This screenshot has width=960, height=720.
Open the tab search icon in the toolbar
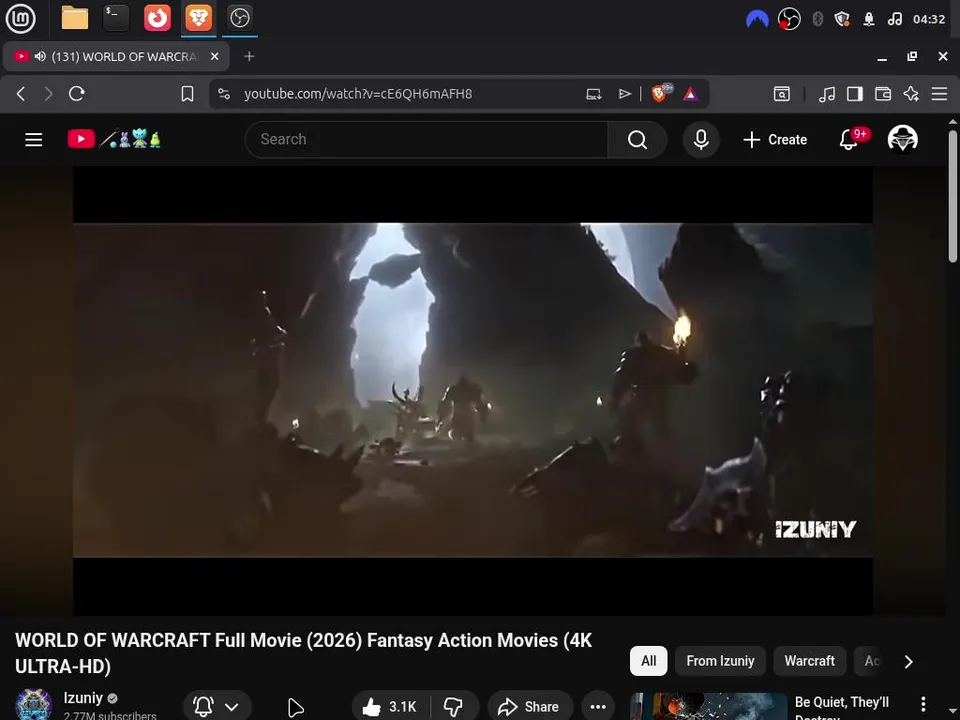782,94
